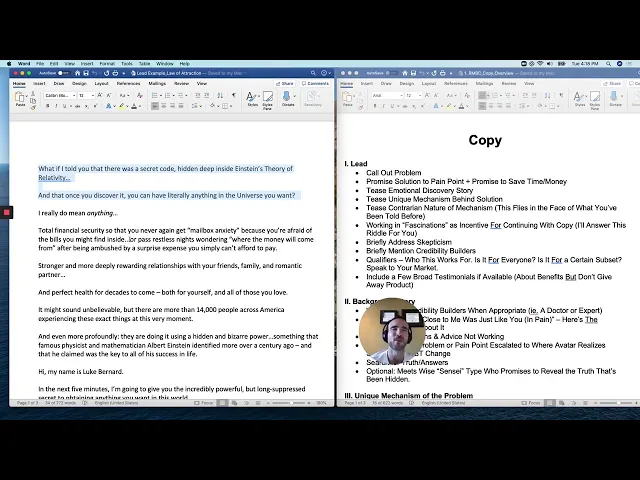Viewport: 640px width, 480px height.
Task: Open Layout tab in Copy Overview window
Action: (x=429, y=83)
